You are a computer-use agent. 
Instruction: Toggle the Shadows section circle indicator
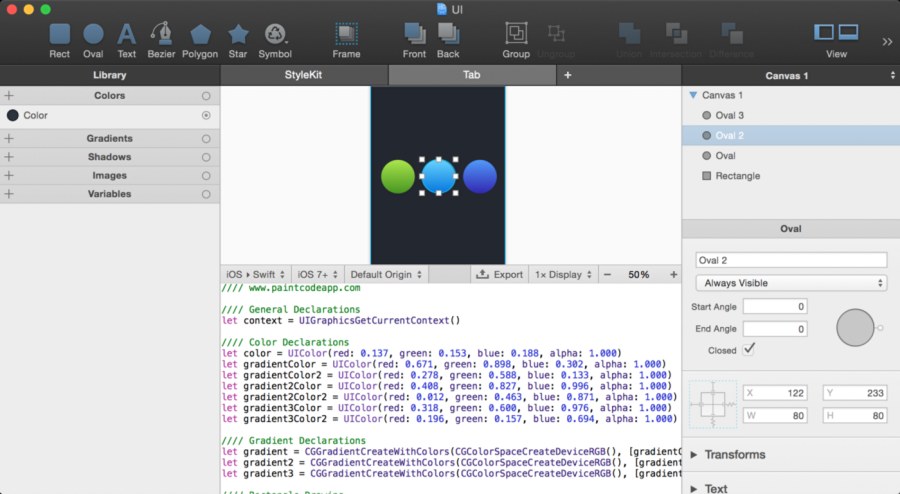pyautogui.click(x=206, y=157)
